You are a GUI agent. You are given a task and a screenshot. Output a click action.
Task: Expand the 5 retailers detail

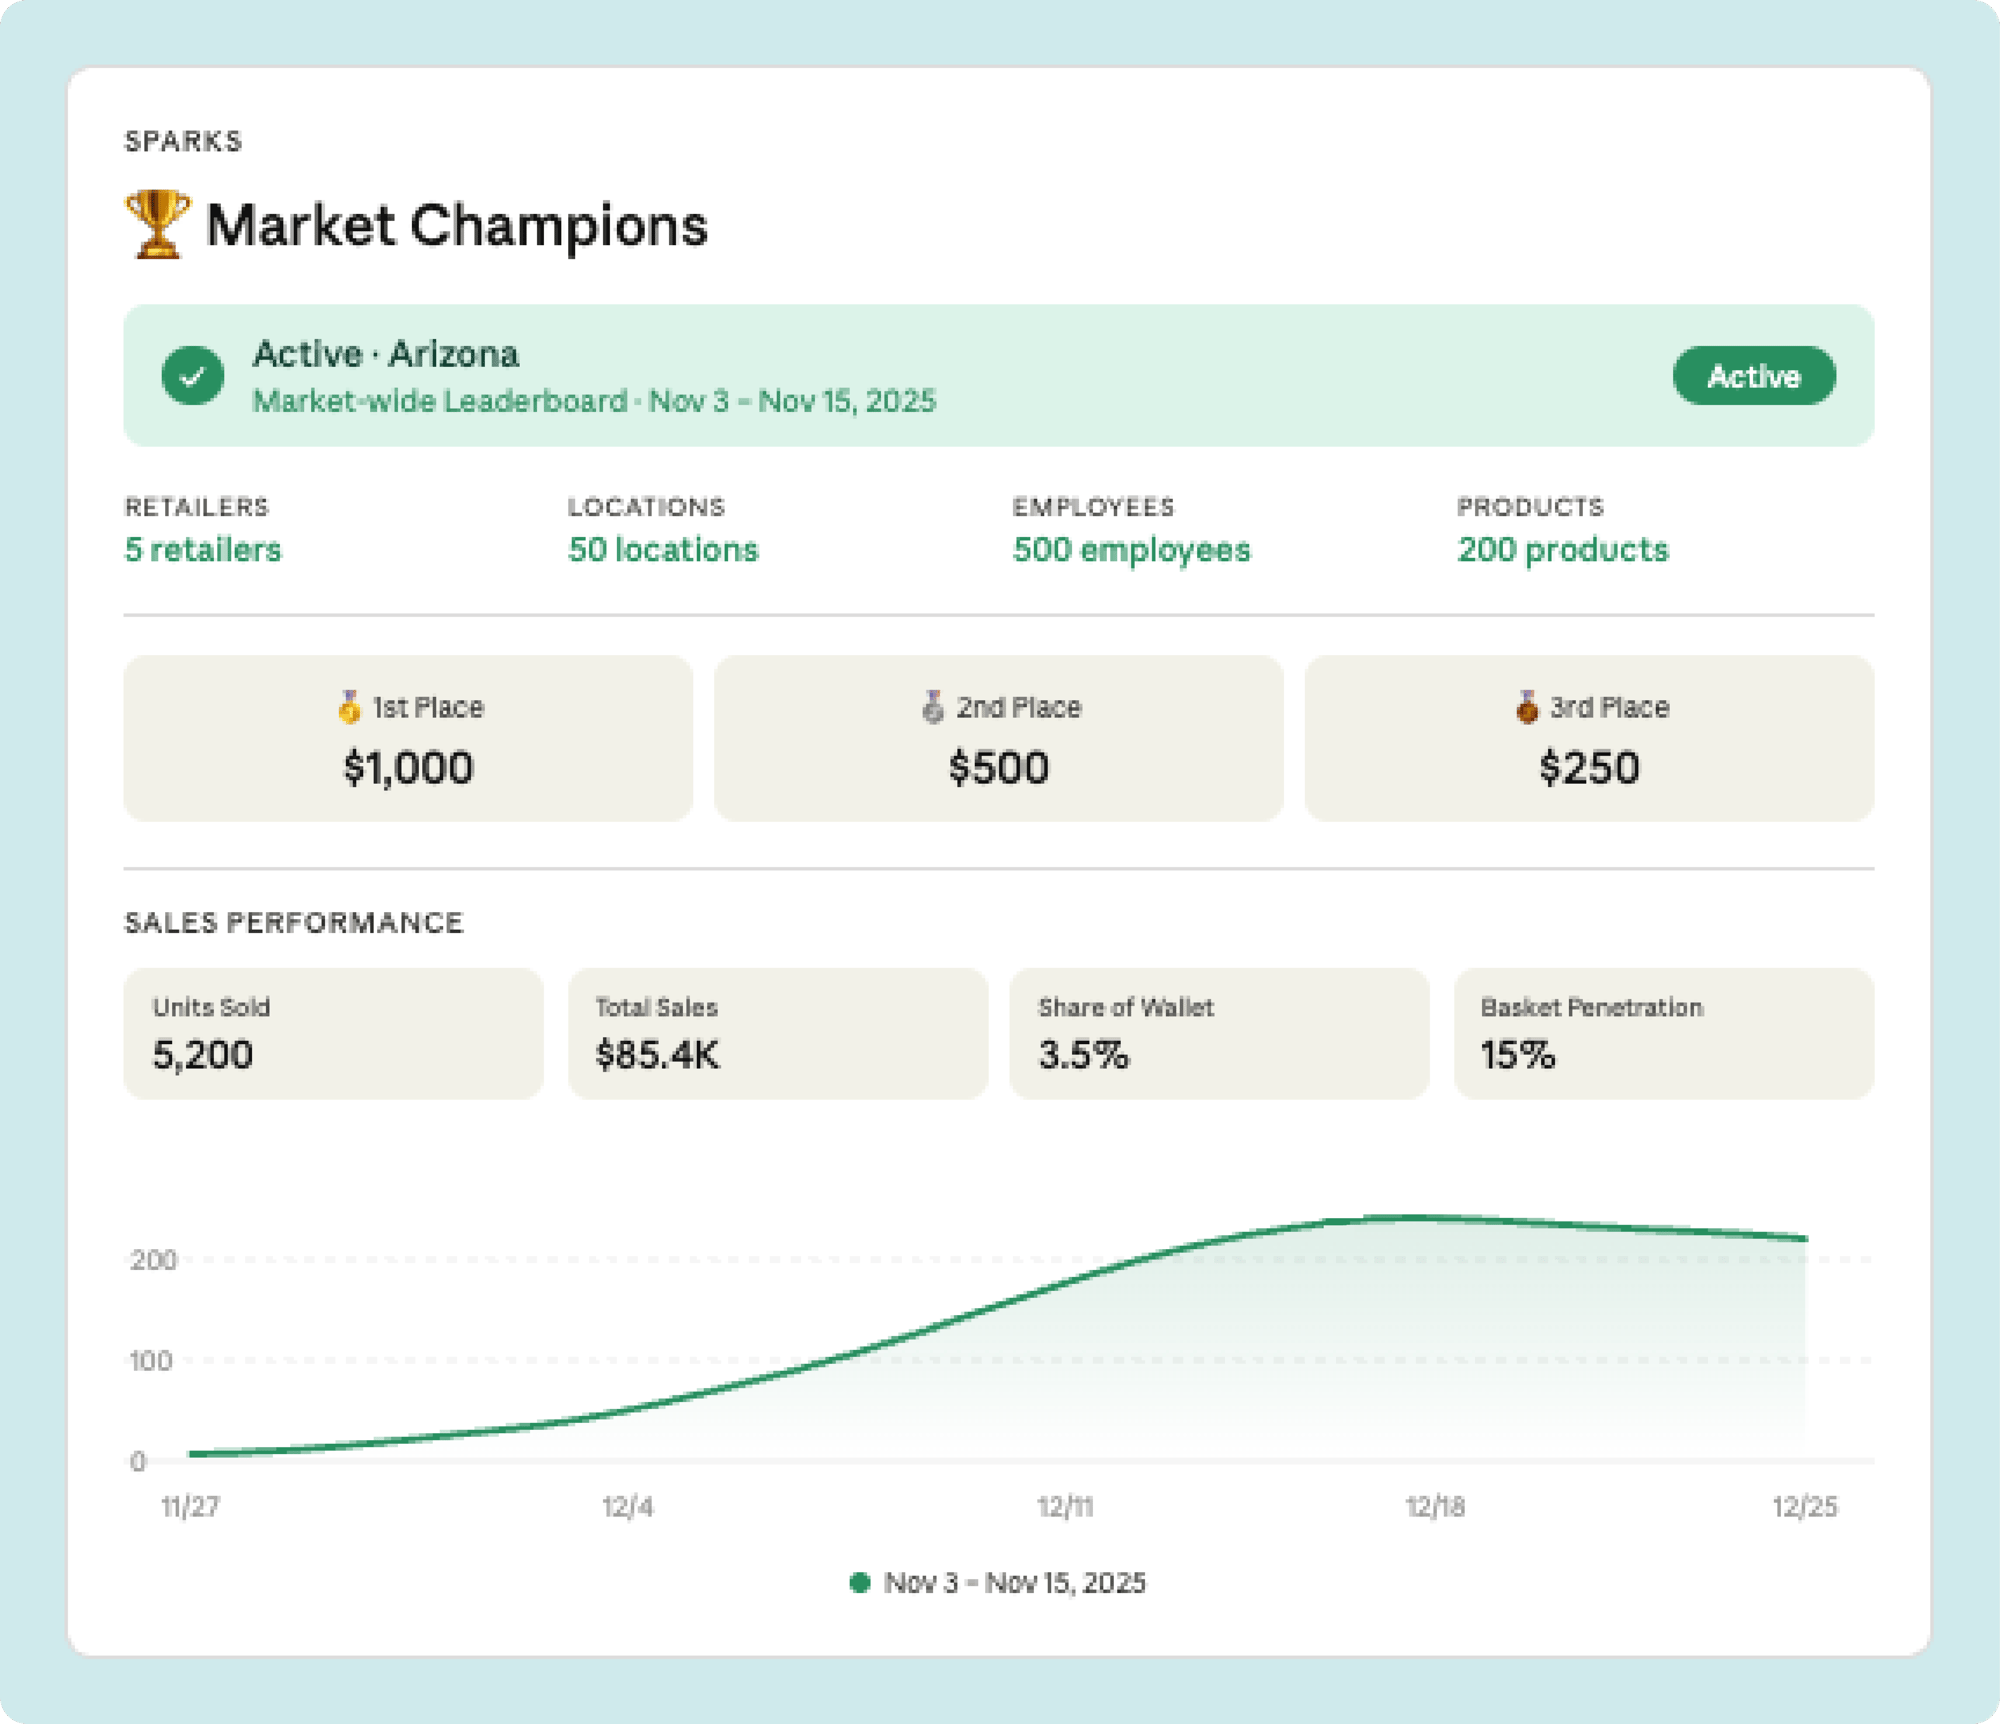point(202,550)
